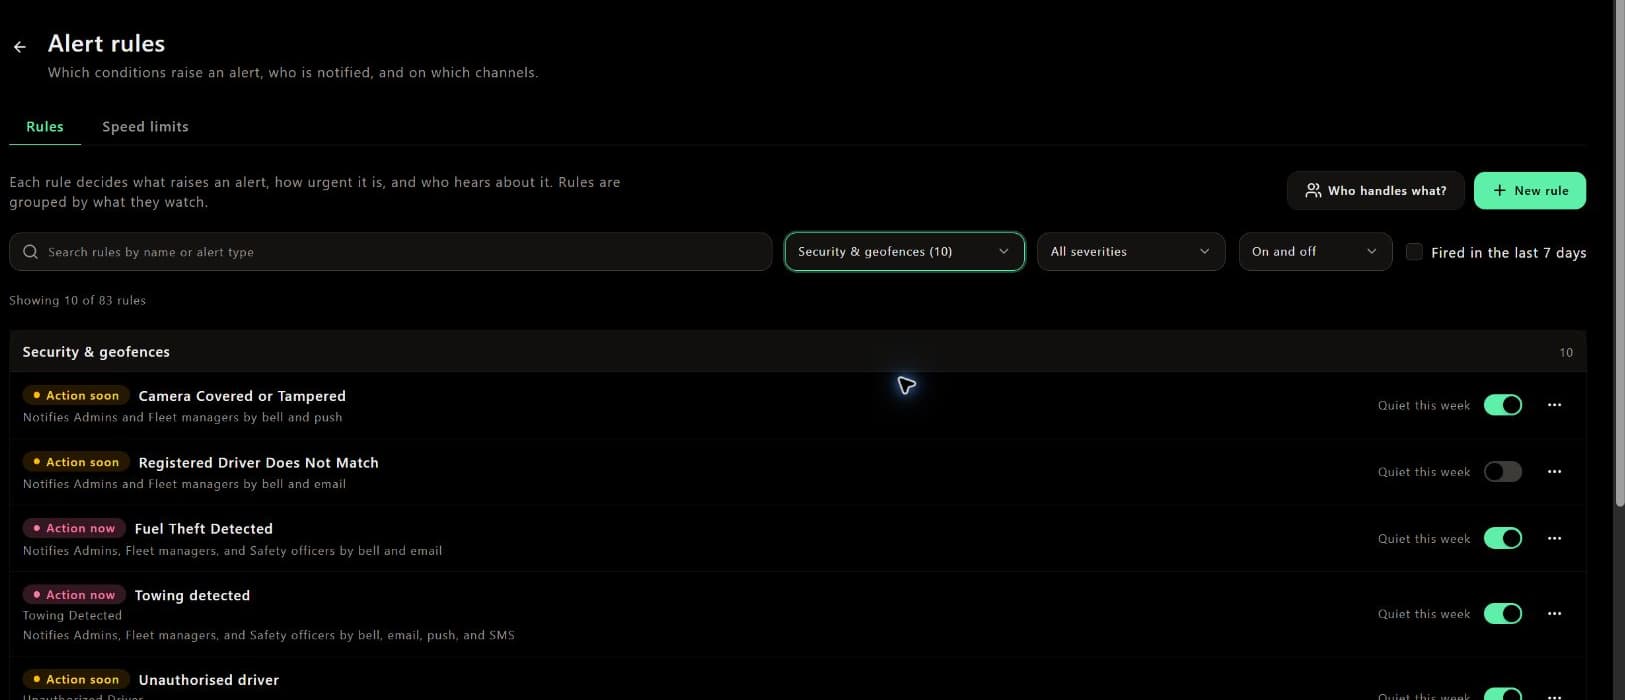Select the Rules tab
Image resolution: width=1625 pixels, height=700 pixels.
pyautogui.click(x=45, y=127)
